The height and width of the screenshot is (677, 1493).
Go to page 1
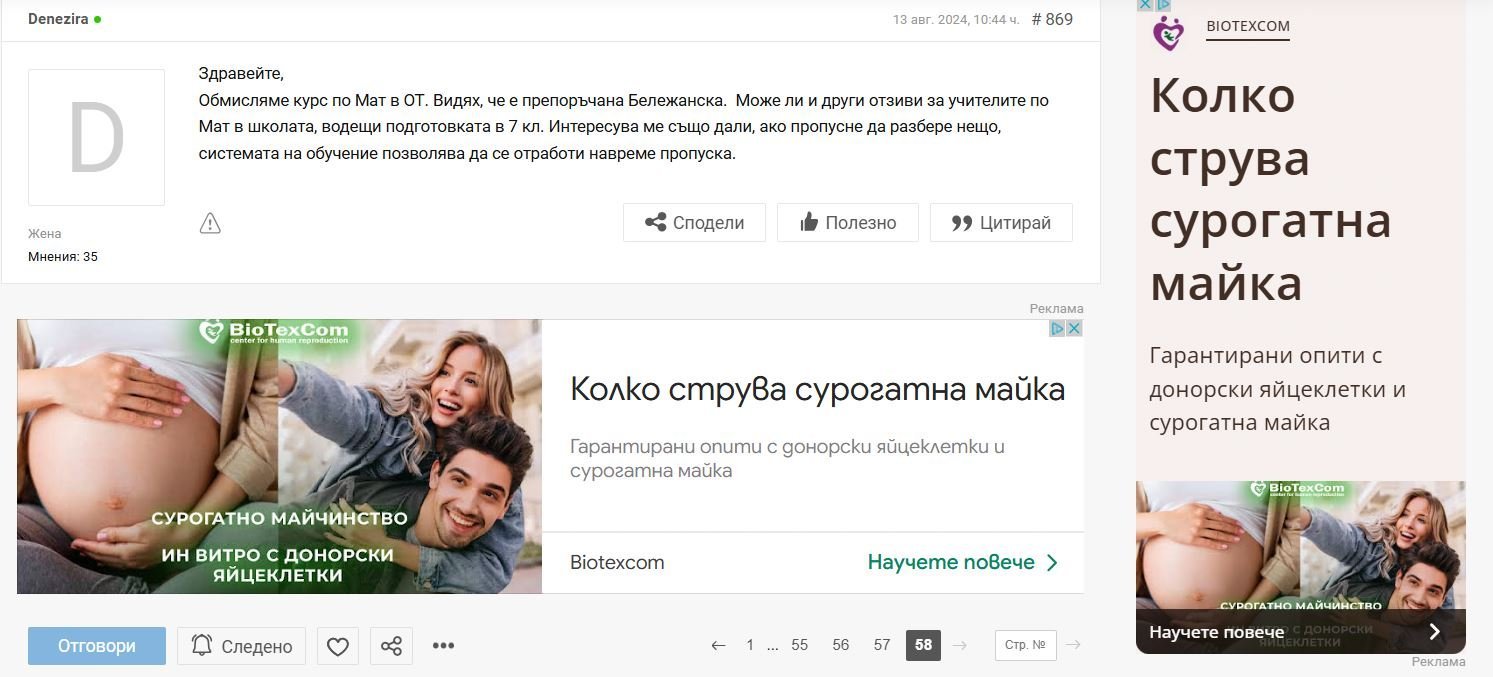[x=750, y=646]
